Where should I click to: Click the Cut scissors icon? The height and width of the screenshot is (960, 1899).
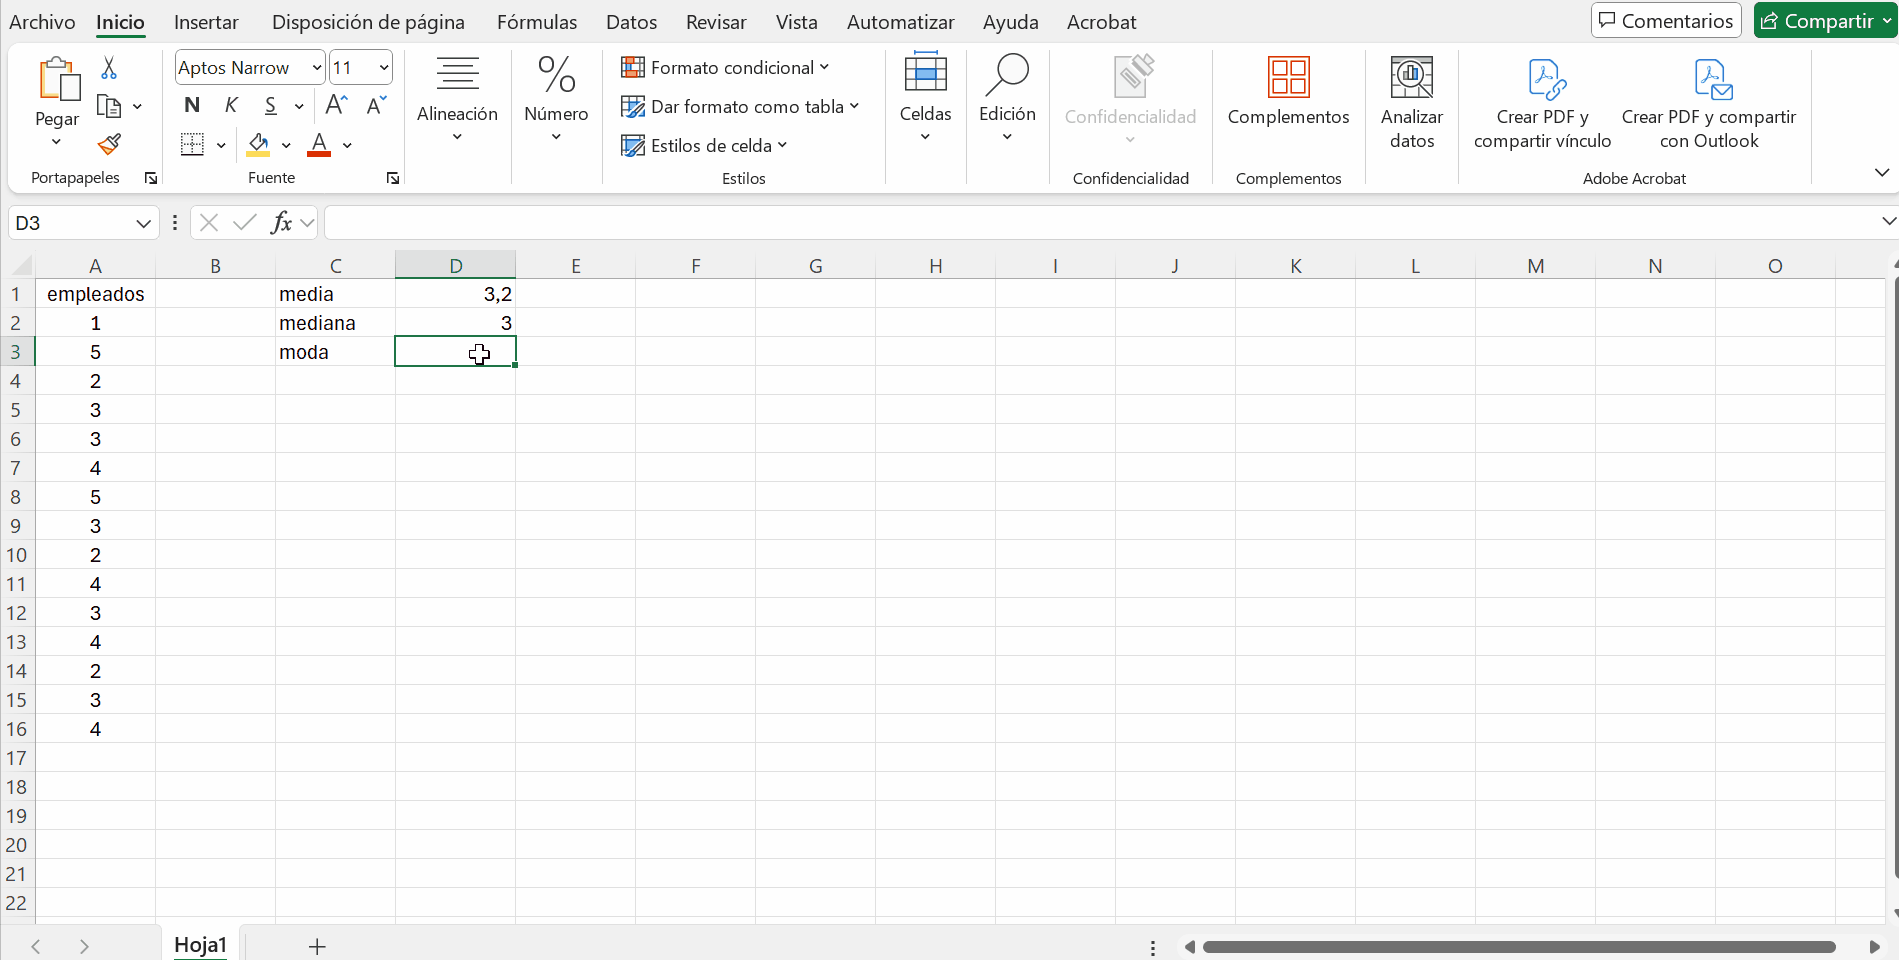click(x=109, y=68)
